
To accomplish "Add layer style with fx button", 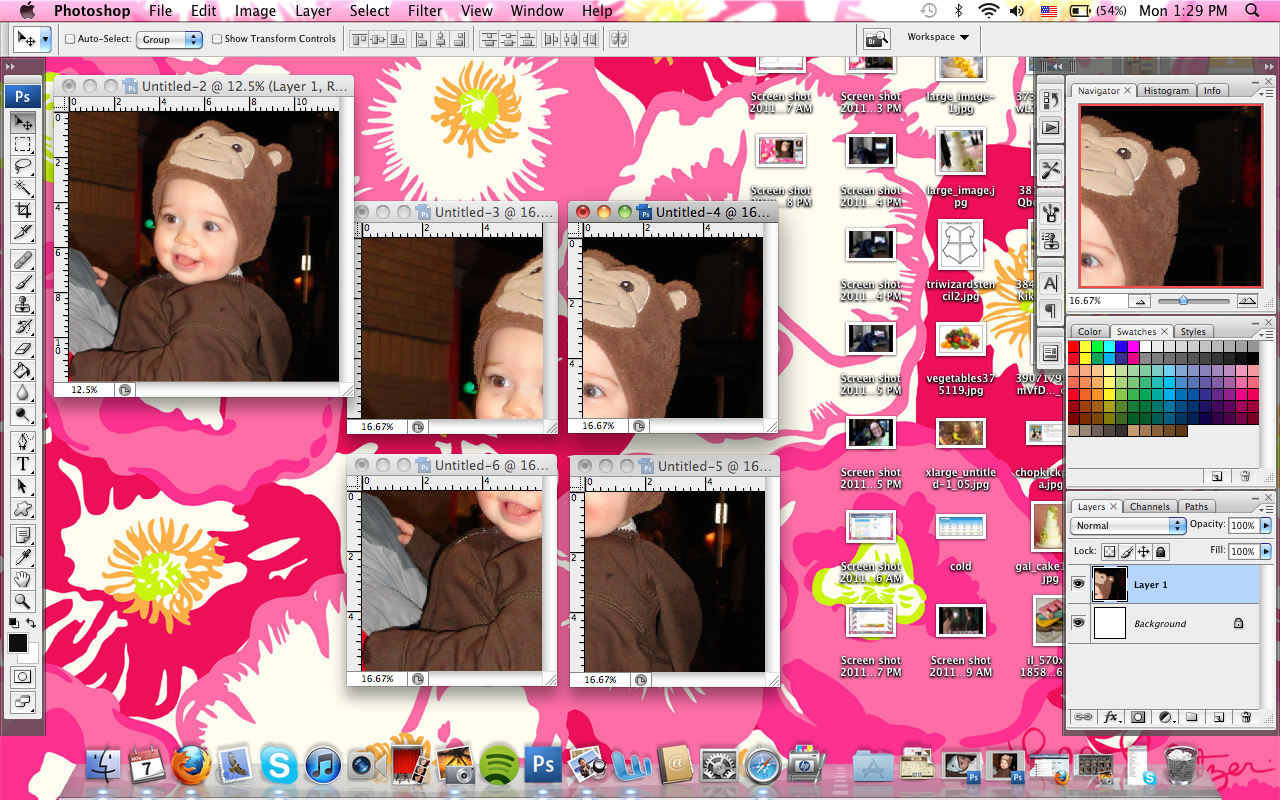I will [x=1111, y=716].
